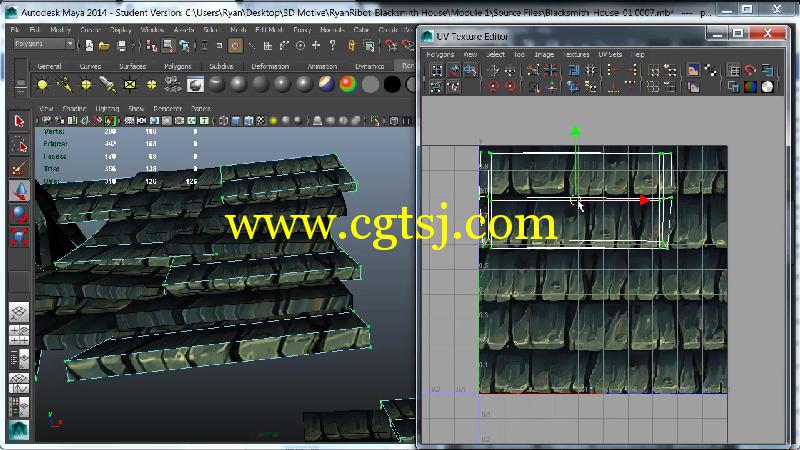The image size is (800, 450).
Task: Open the Edit Mesh menu
Action: pyautogui.click(x=269, y=30)
